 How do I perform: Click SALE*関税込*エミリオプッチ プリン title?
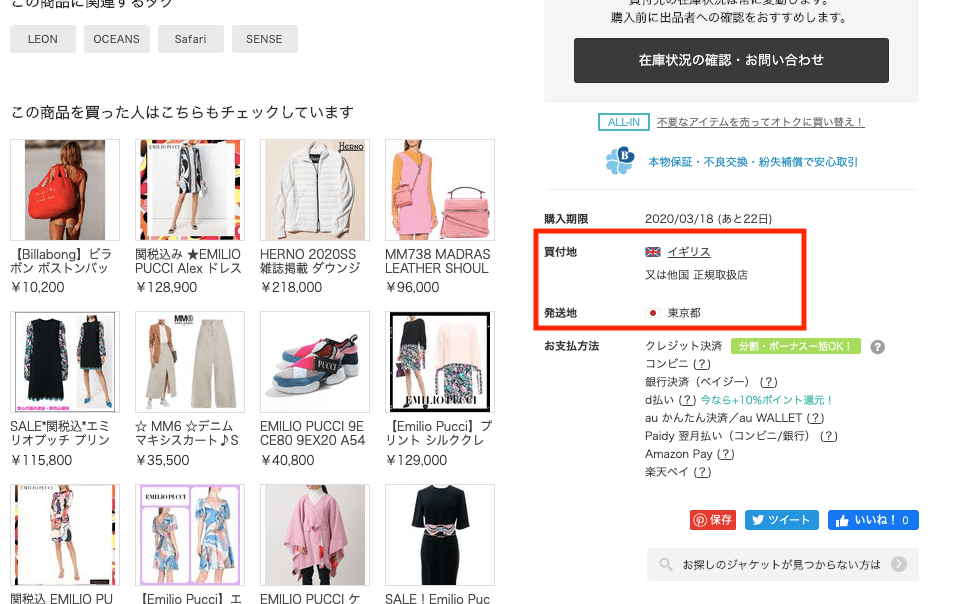tap(60, 433)
